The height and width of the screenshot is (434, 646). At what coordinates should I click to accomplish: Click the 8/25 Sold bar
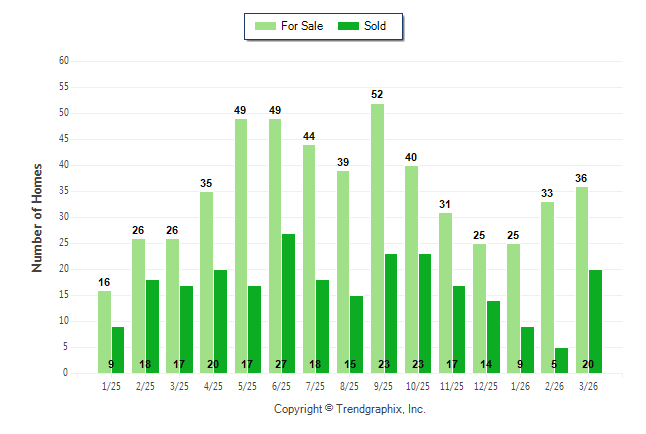pos(356,334)
